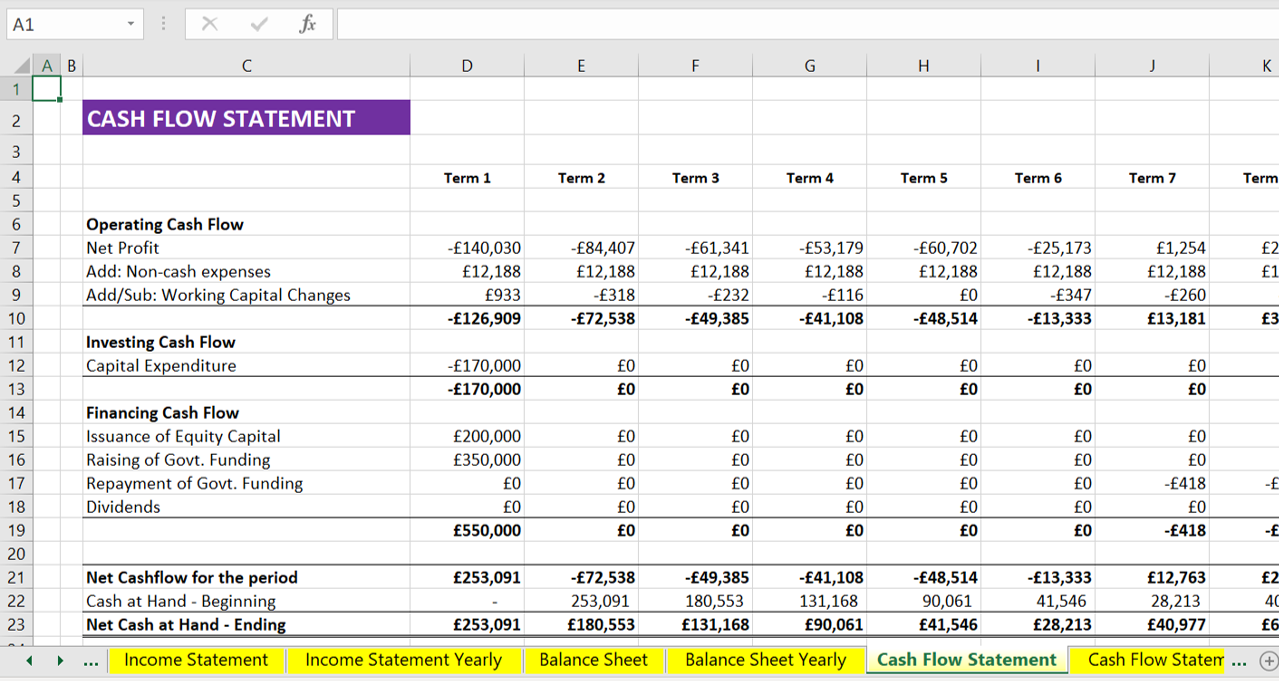Select the -£140,030 Net Profit cell
The height and width of the screenshot is (681, 1279).
pyautogui.click(x=467, y=248)
